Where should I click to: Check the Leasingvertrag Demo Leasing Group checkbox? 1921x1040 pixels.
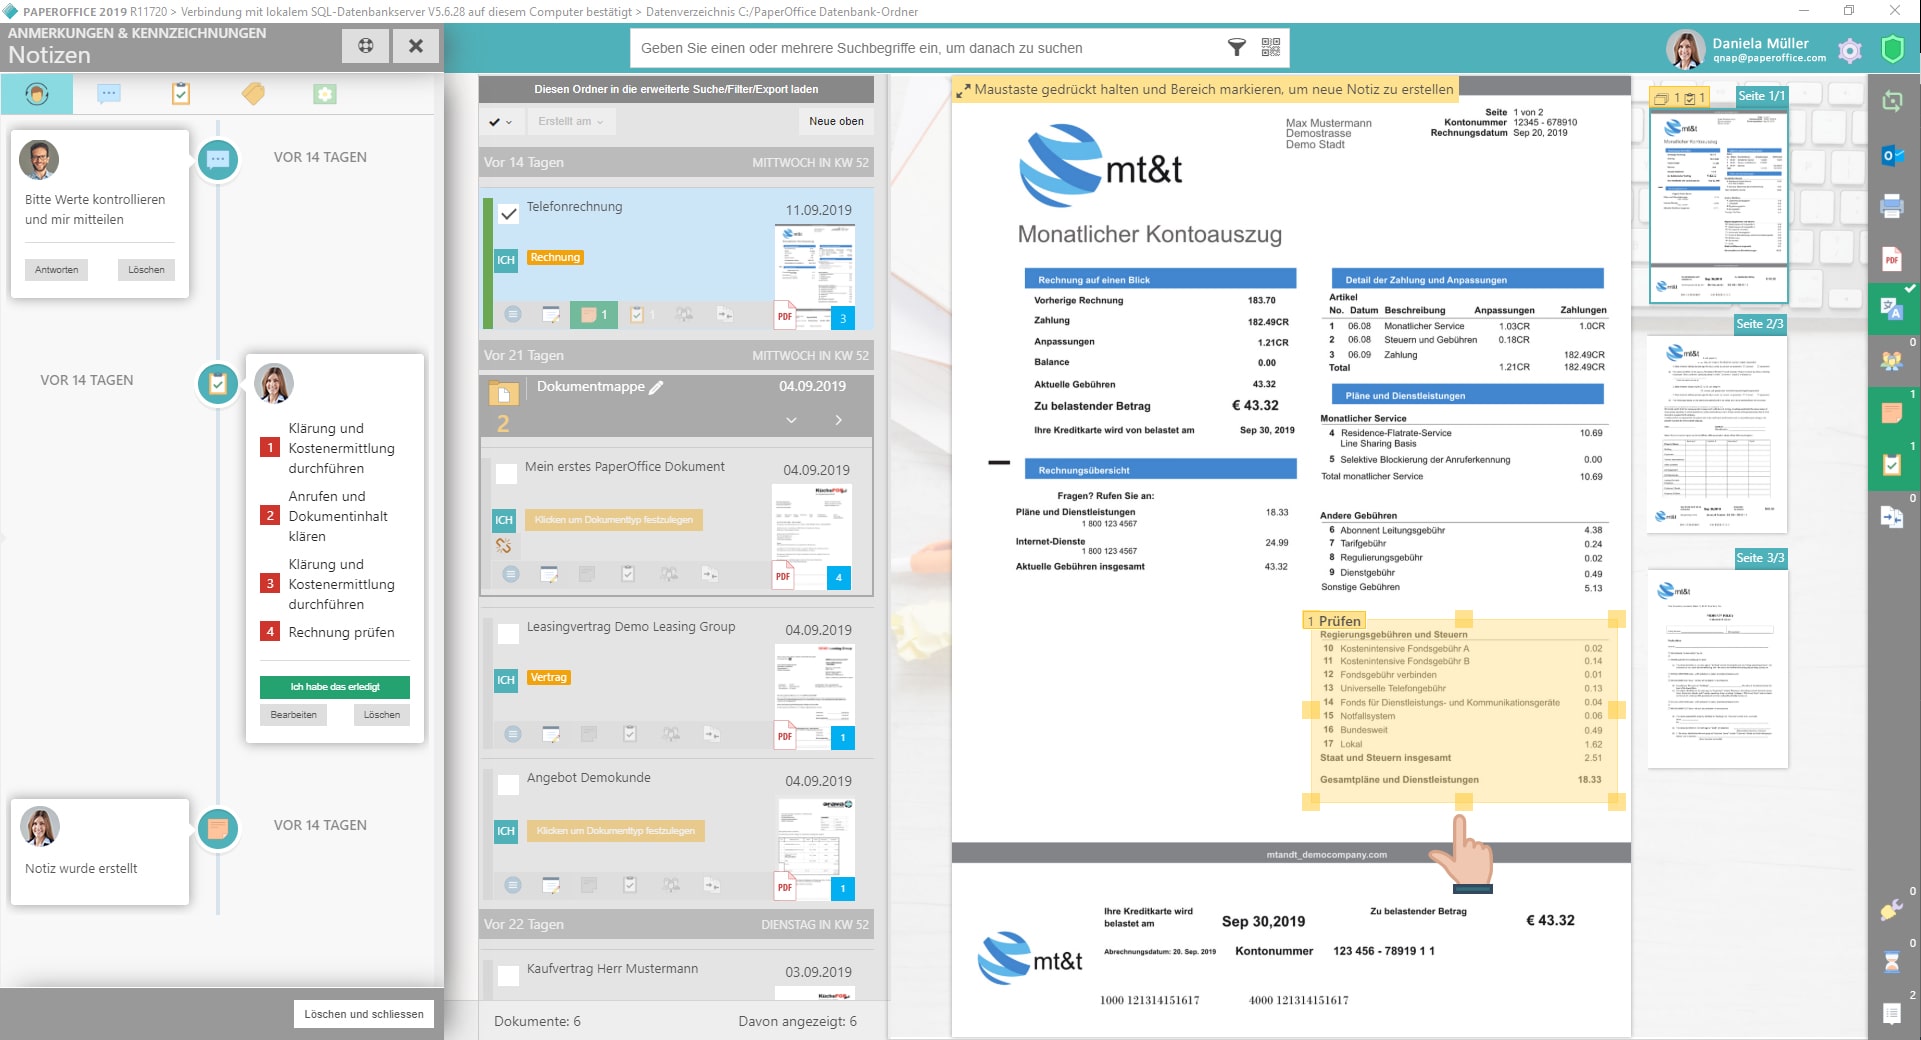pos(509,633)
